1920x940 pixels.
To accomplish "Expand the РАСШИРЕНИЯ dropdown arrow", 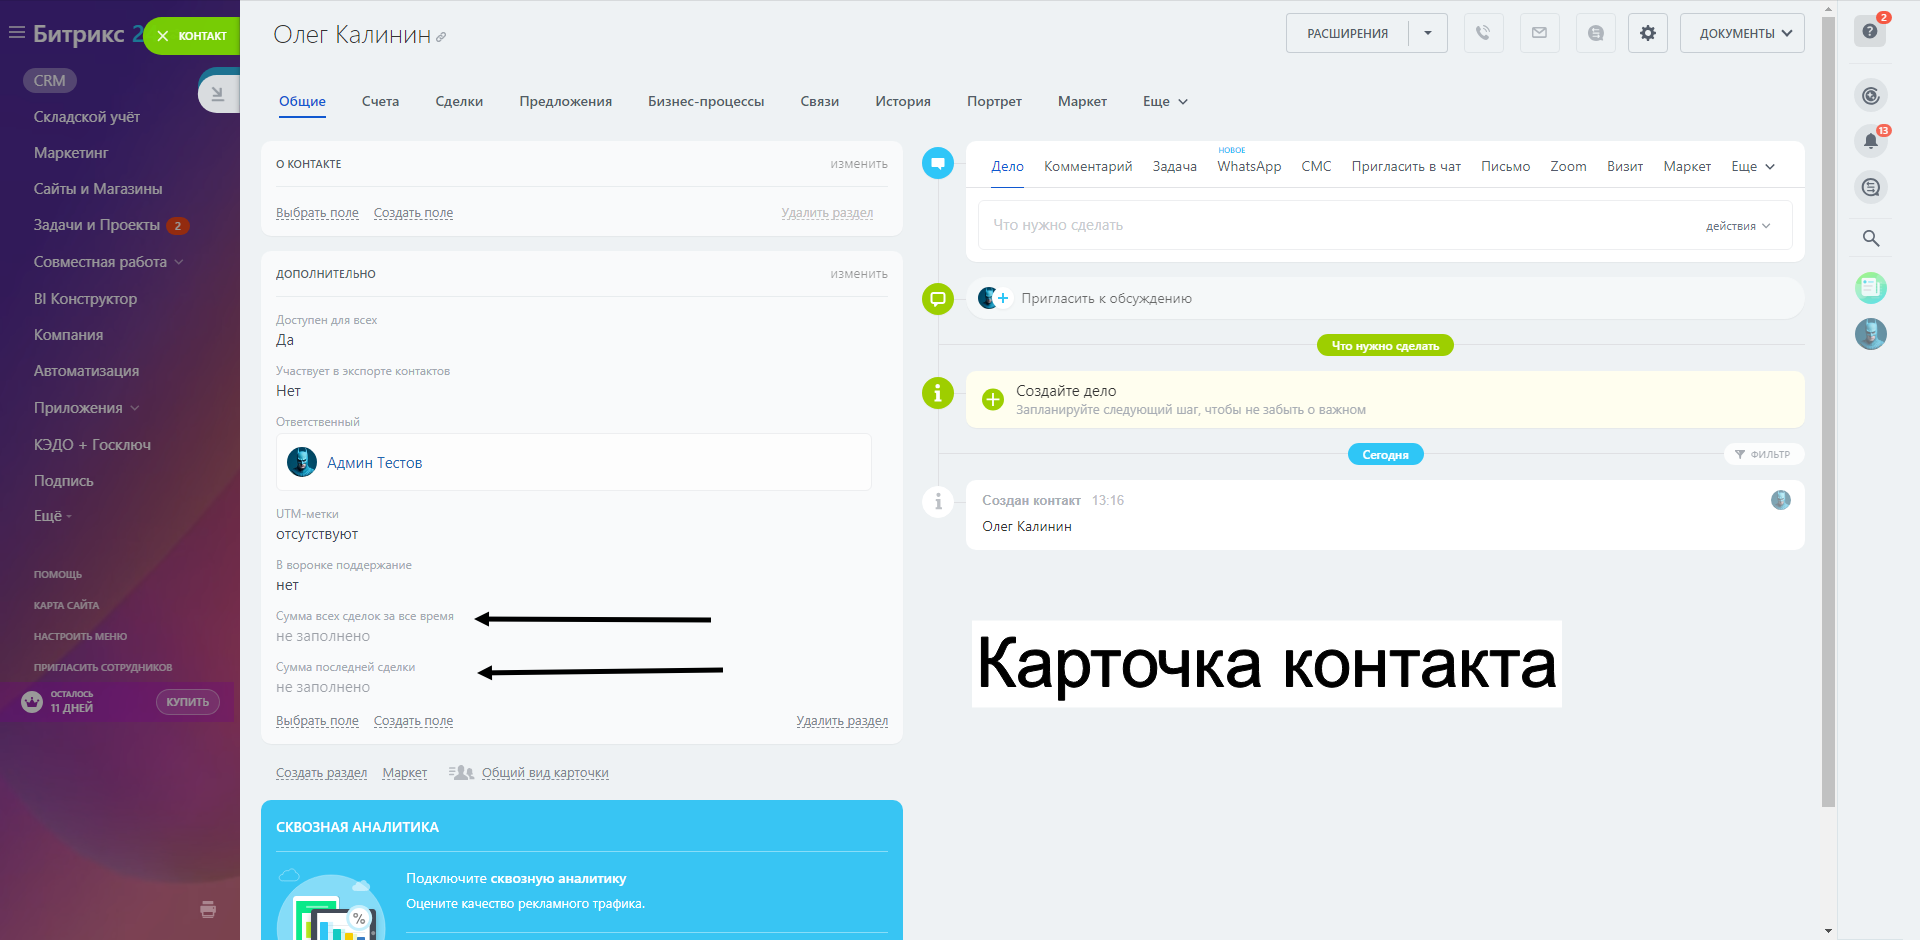I will pos(1428,33).
